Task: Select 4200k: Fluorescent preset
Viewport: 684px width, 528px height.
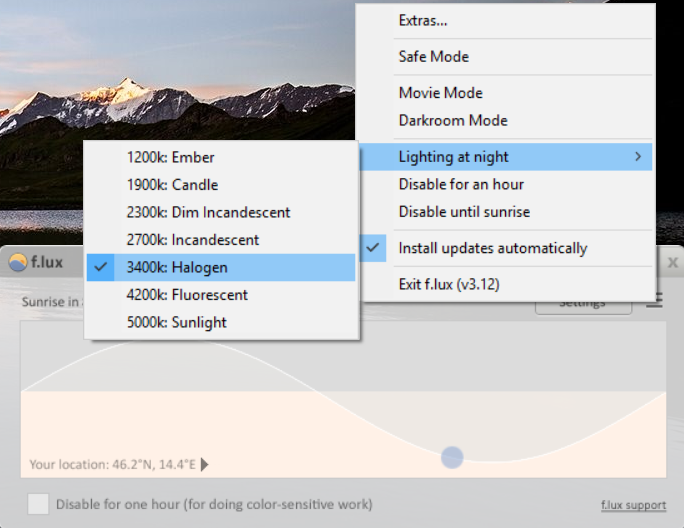Action: [x=221, y=295]
